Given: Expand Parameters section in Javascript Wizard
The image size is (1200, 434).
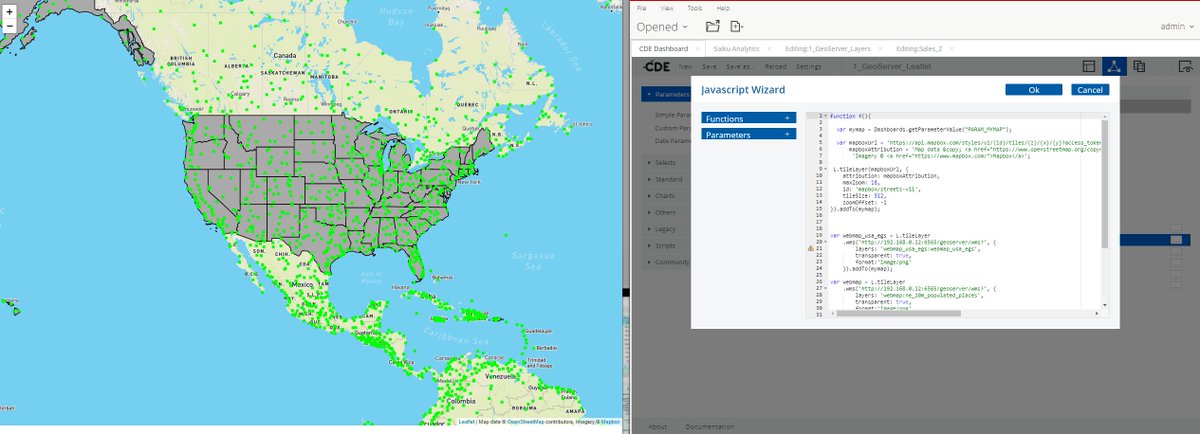Looking at the screenshot, I should [749, 134].
